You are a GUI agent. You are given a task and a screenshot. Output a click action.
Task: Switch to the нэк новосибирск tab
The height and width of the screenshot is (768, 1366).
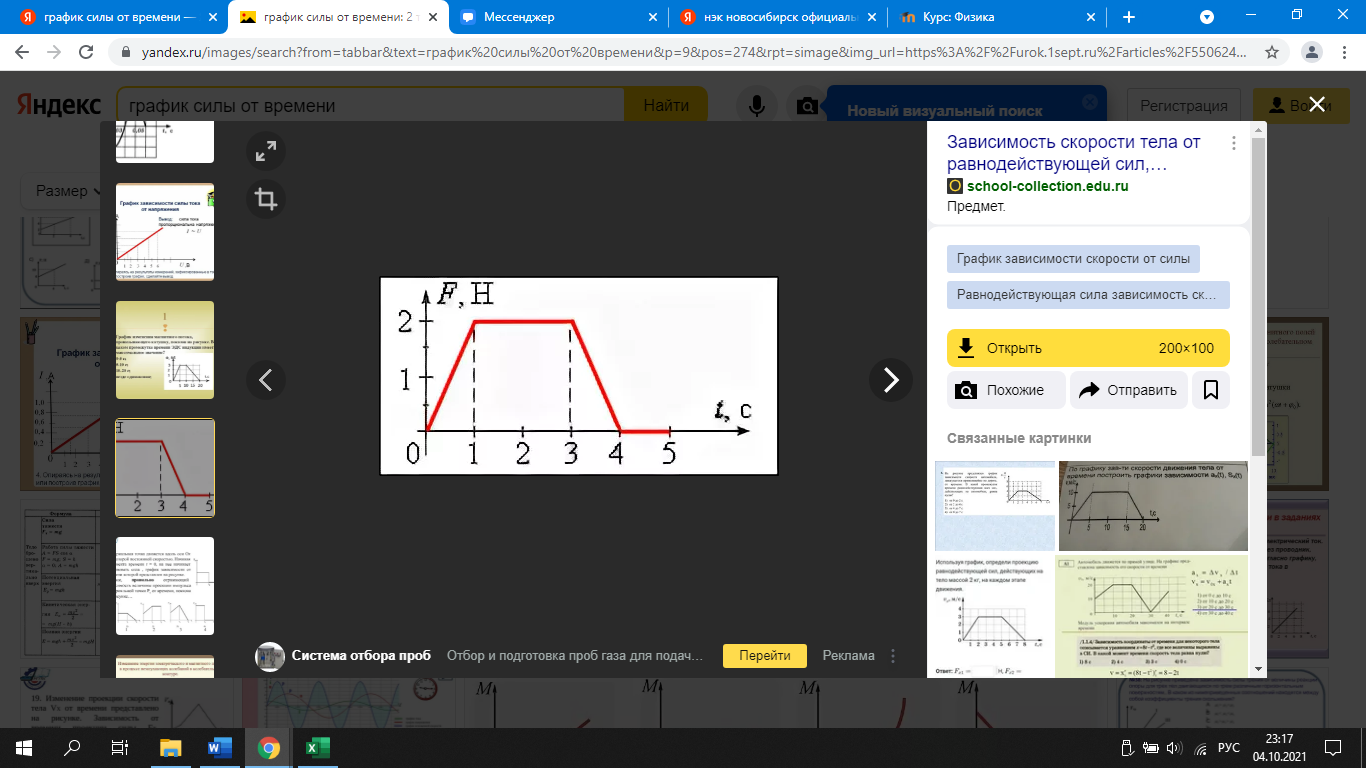click(779, 17)
